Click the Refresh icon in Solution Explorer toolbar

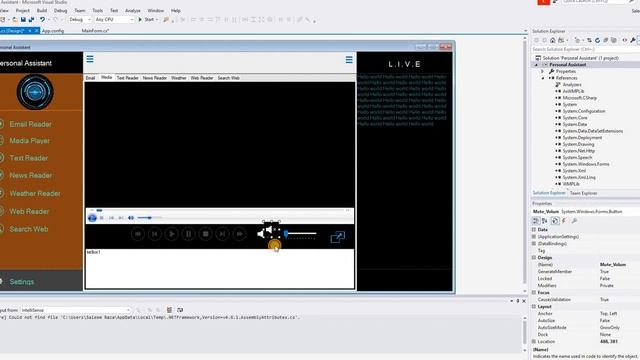pyautogui.click(x=597, y=40)
